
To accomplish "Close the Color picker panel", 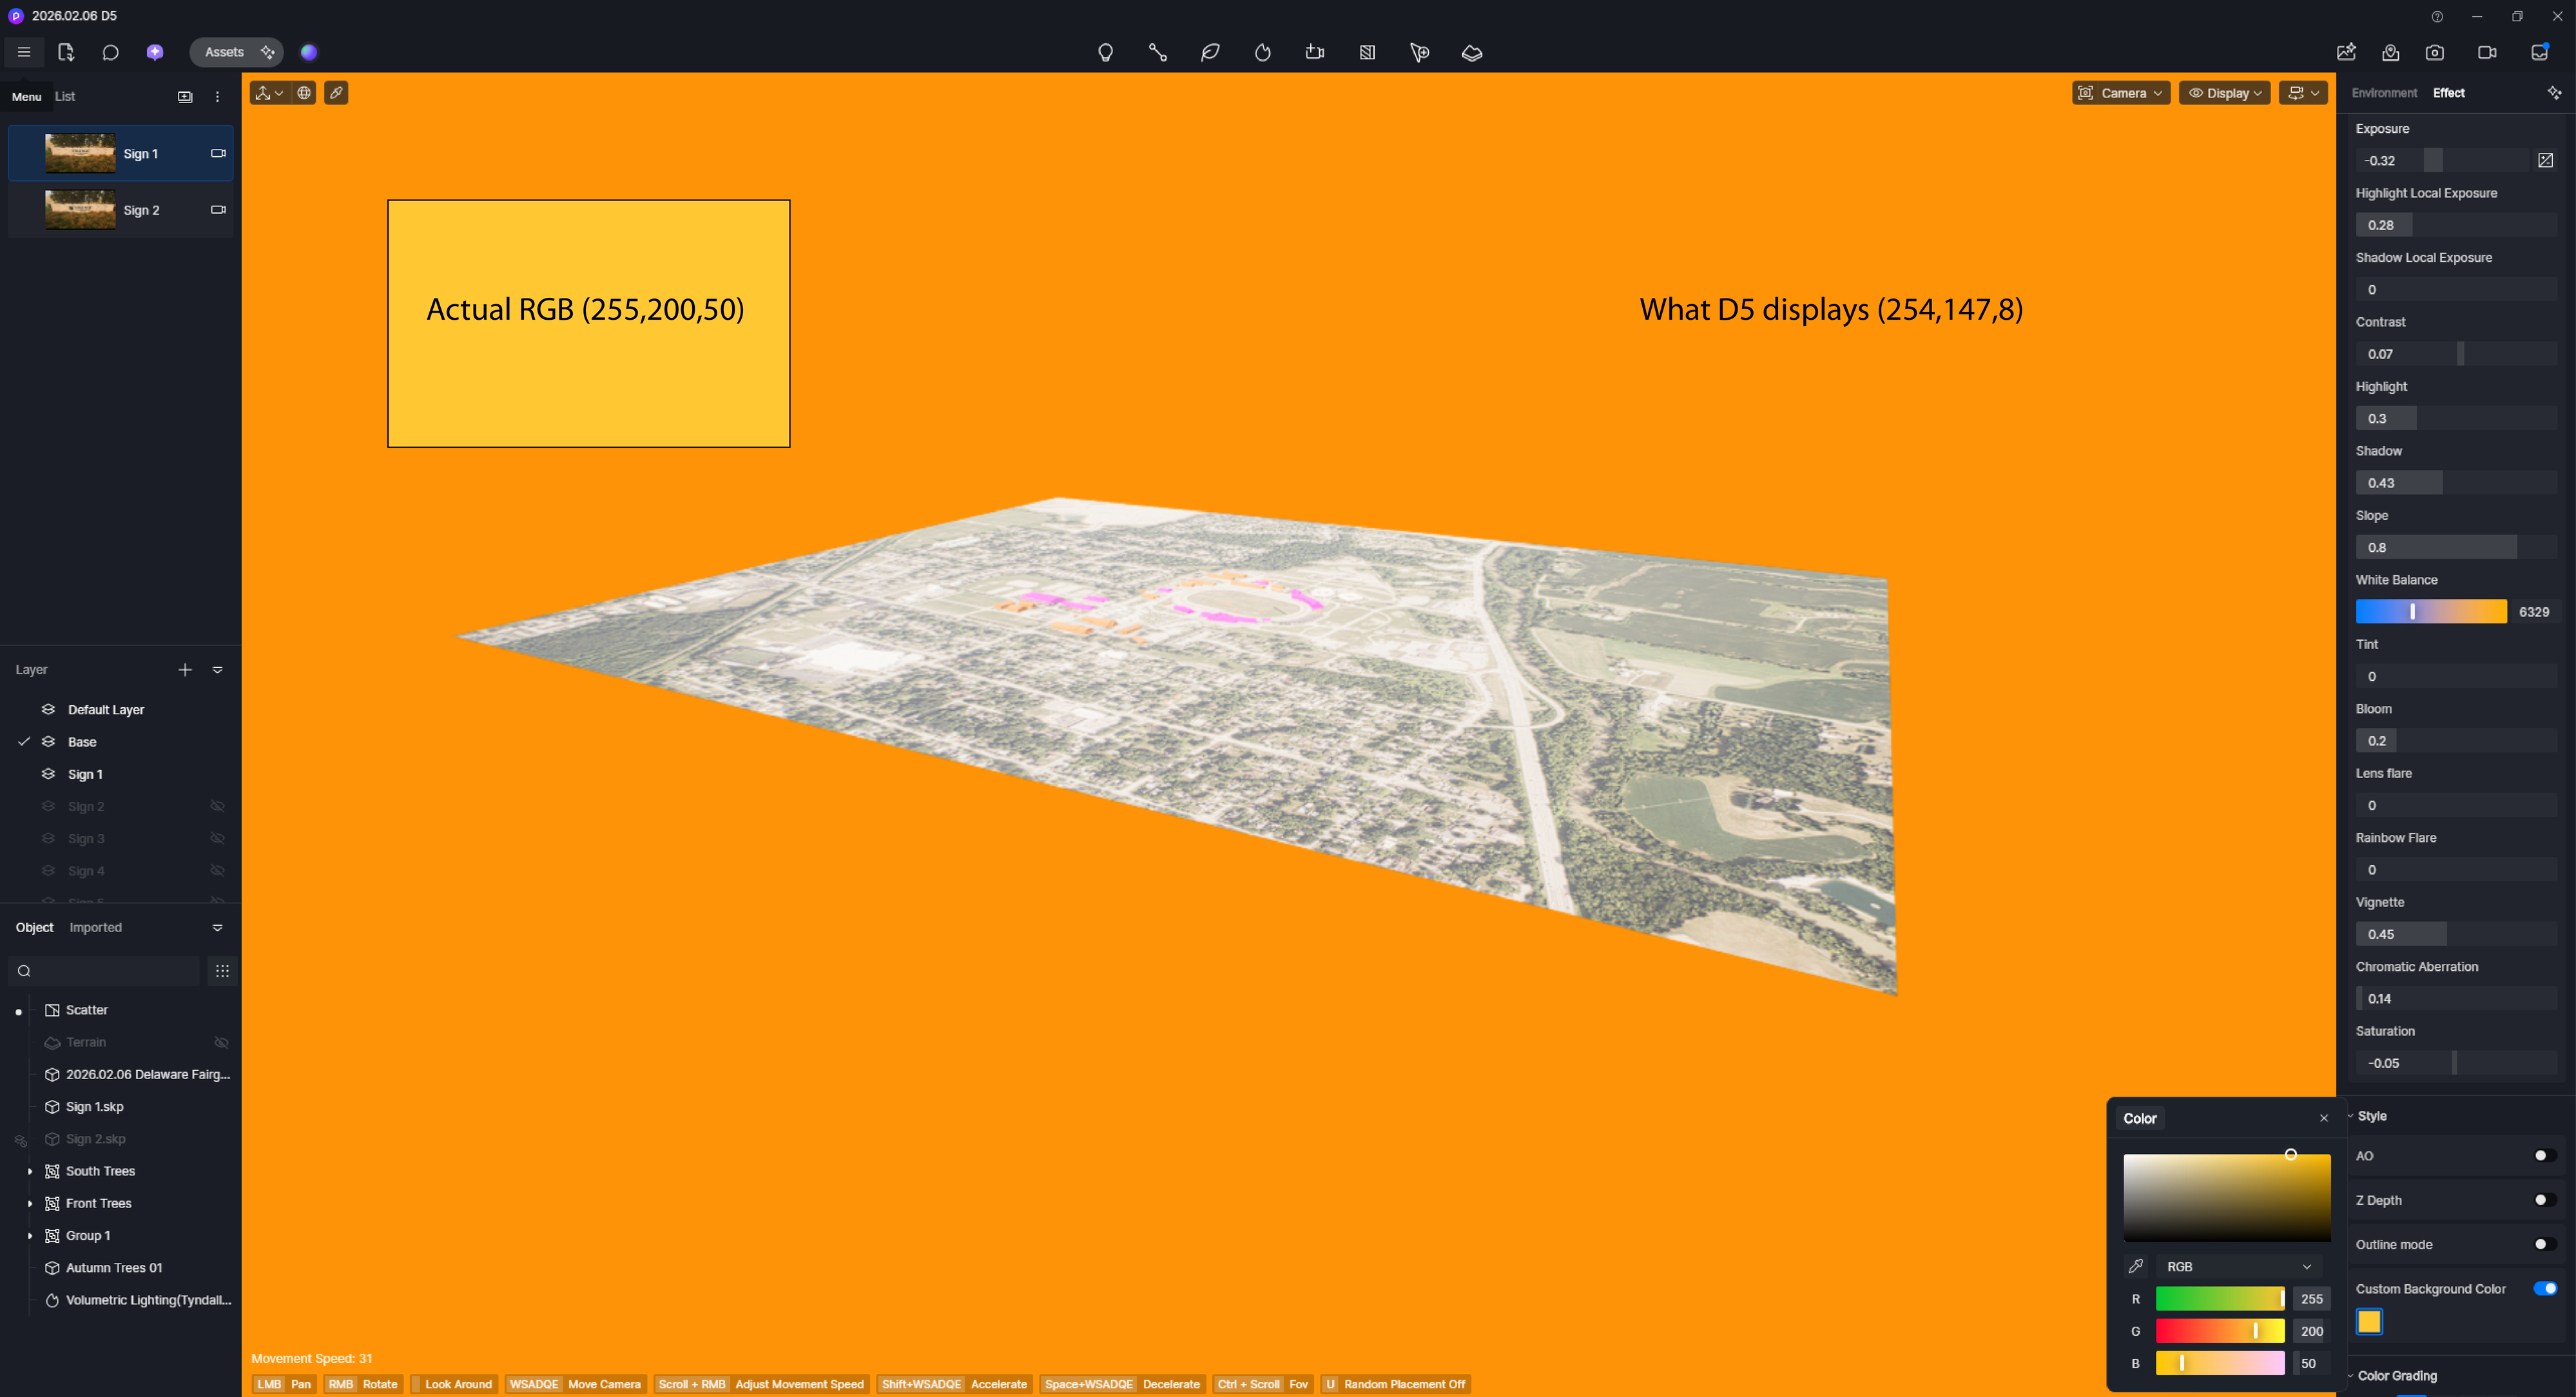I will tap(2323, 1118).
